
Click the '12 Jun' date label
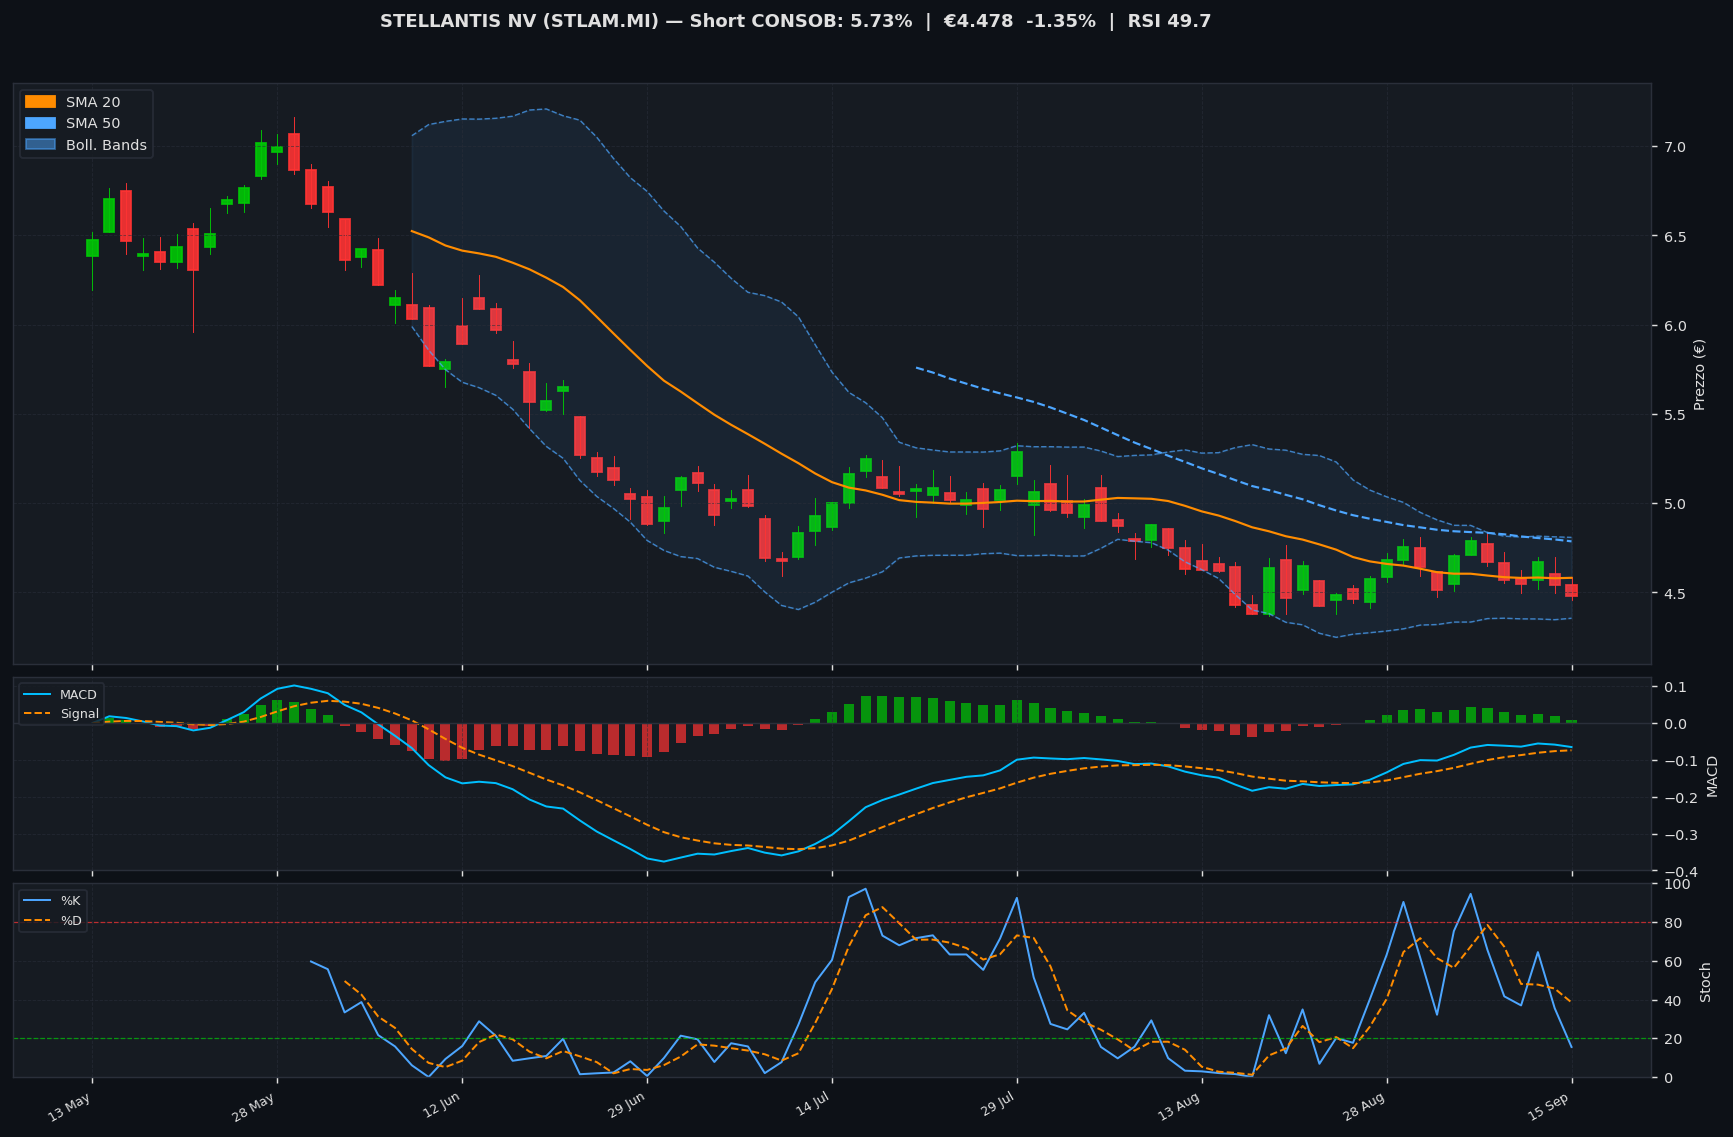441,1107
